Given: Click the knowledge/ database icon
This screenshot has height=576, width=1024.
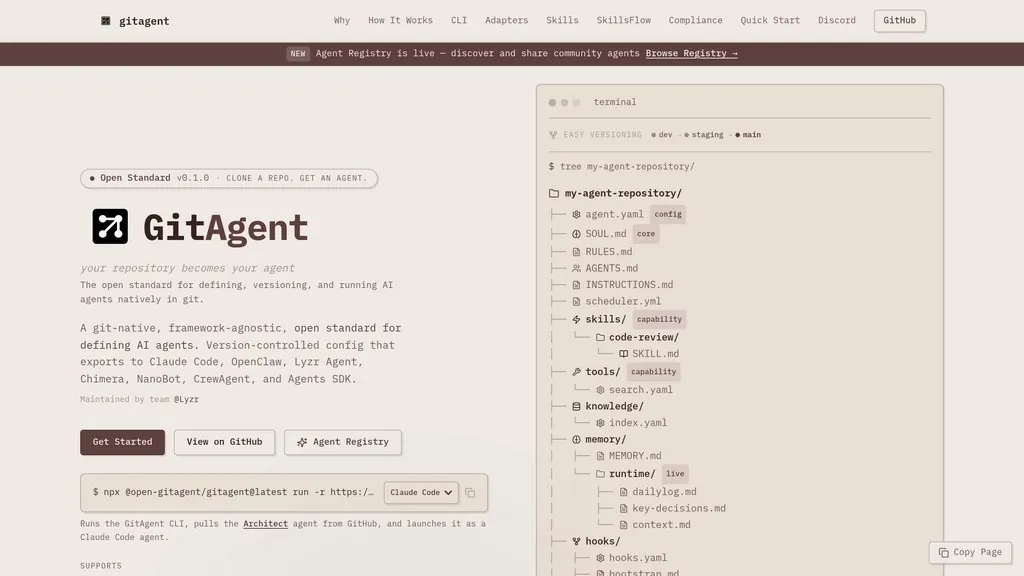Looking at the screenshot, I should [576, 407].
